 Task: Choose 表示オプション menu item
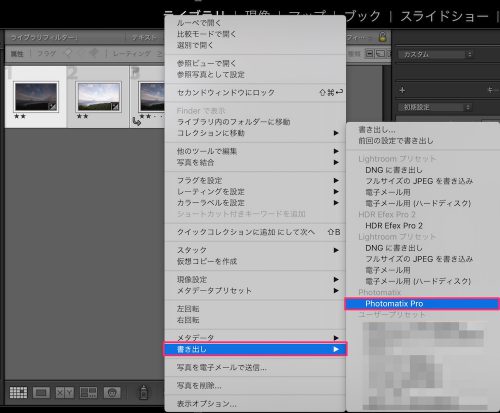coord(255,404)
